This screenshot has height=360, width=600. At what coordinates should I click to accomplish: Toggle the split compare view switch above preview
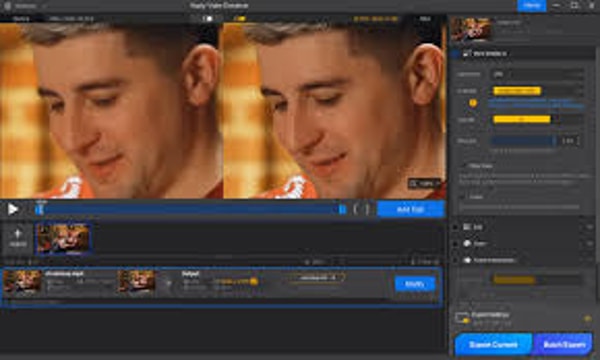click(x=208, y=18)
